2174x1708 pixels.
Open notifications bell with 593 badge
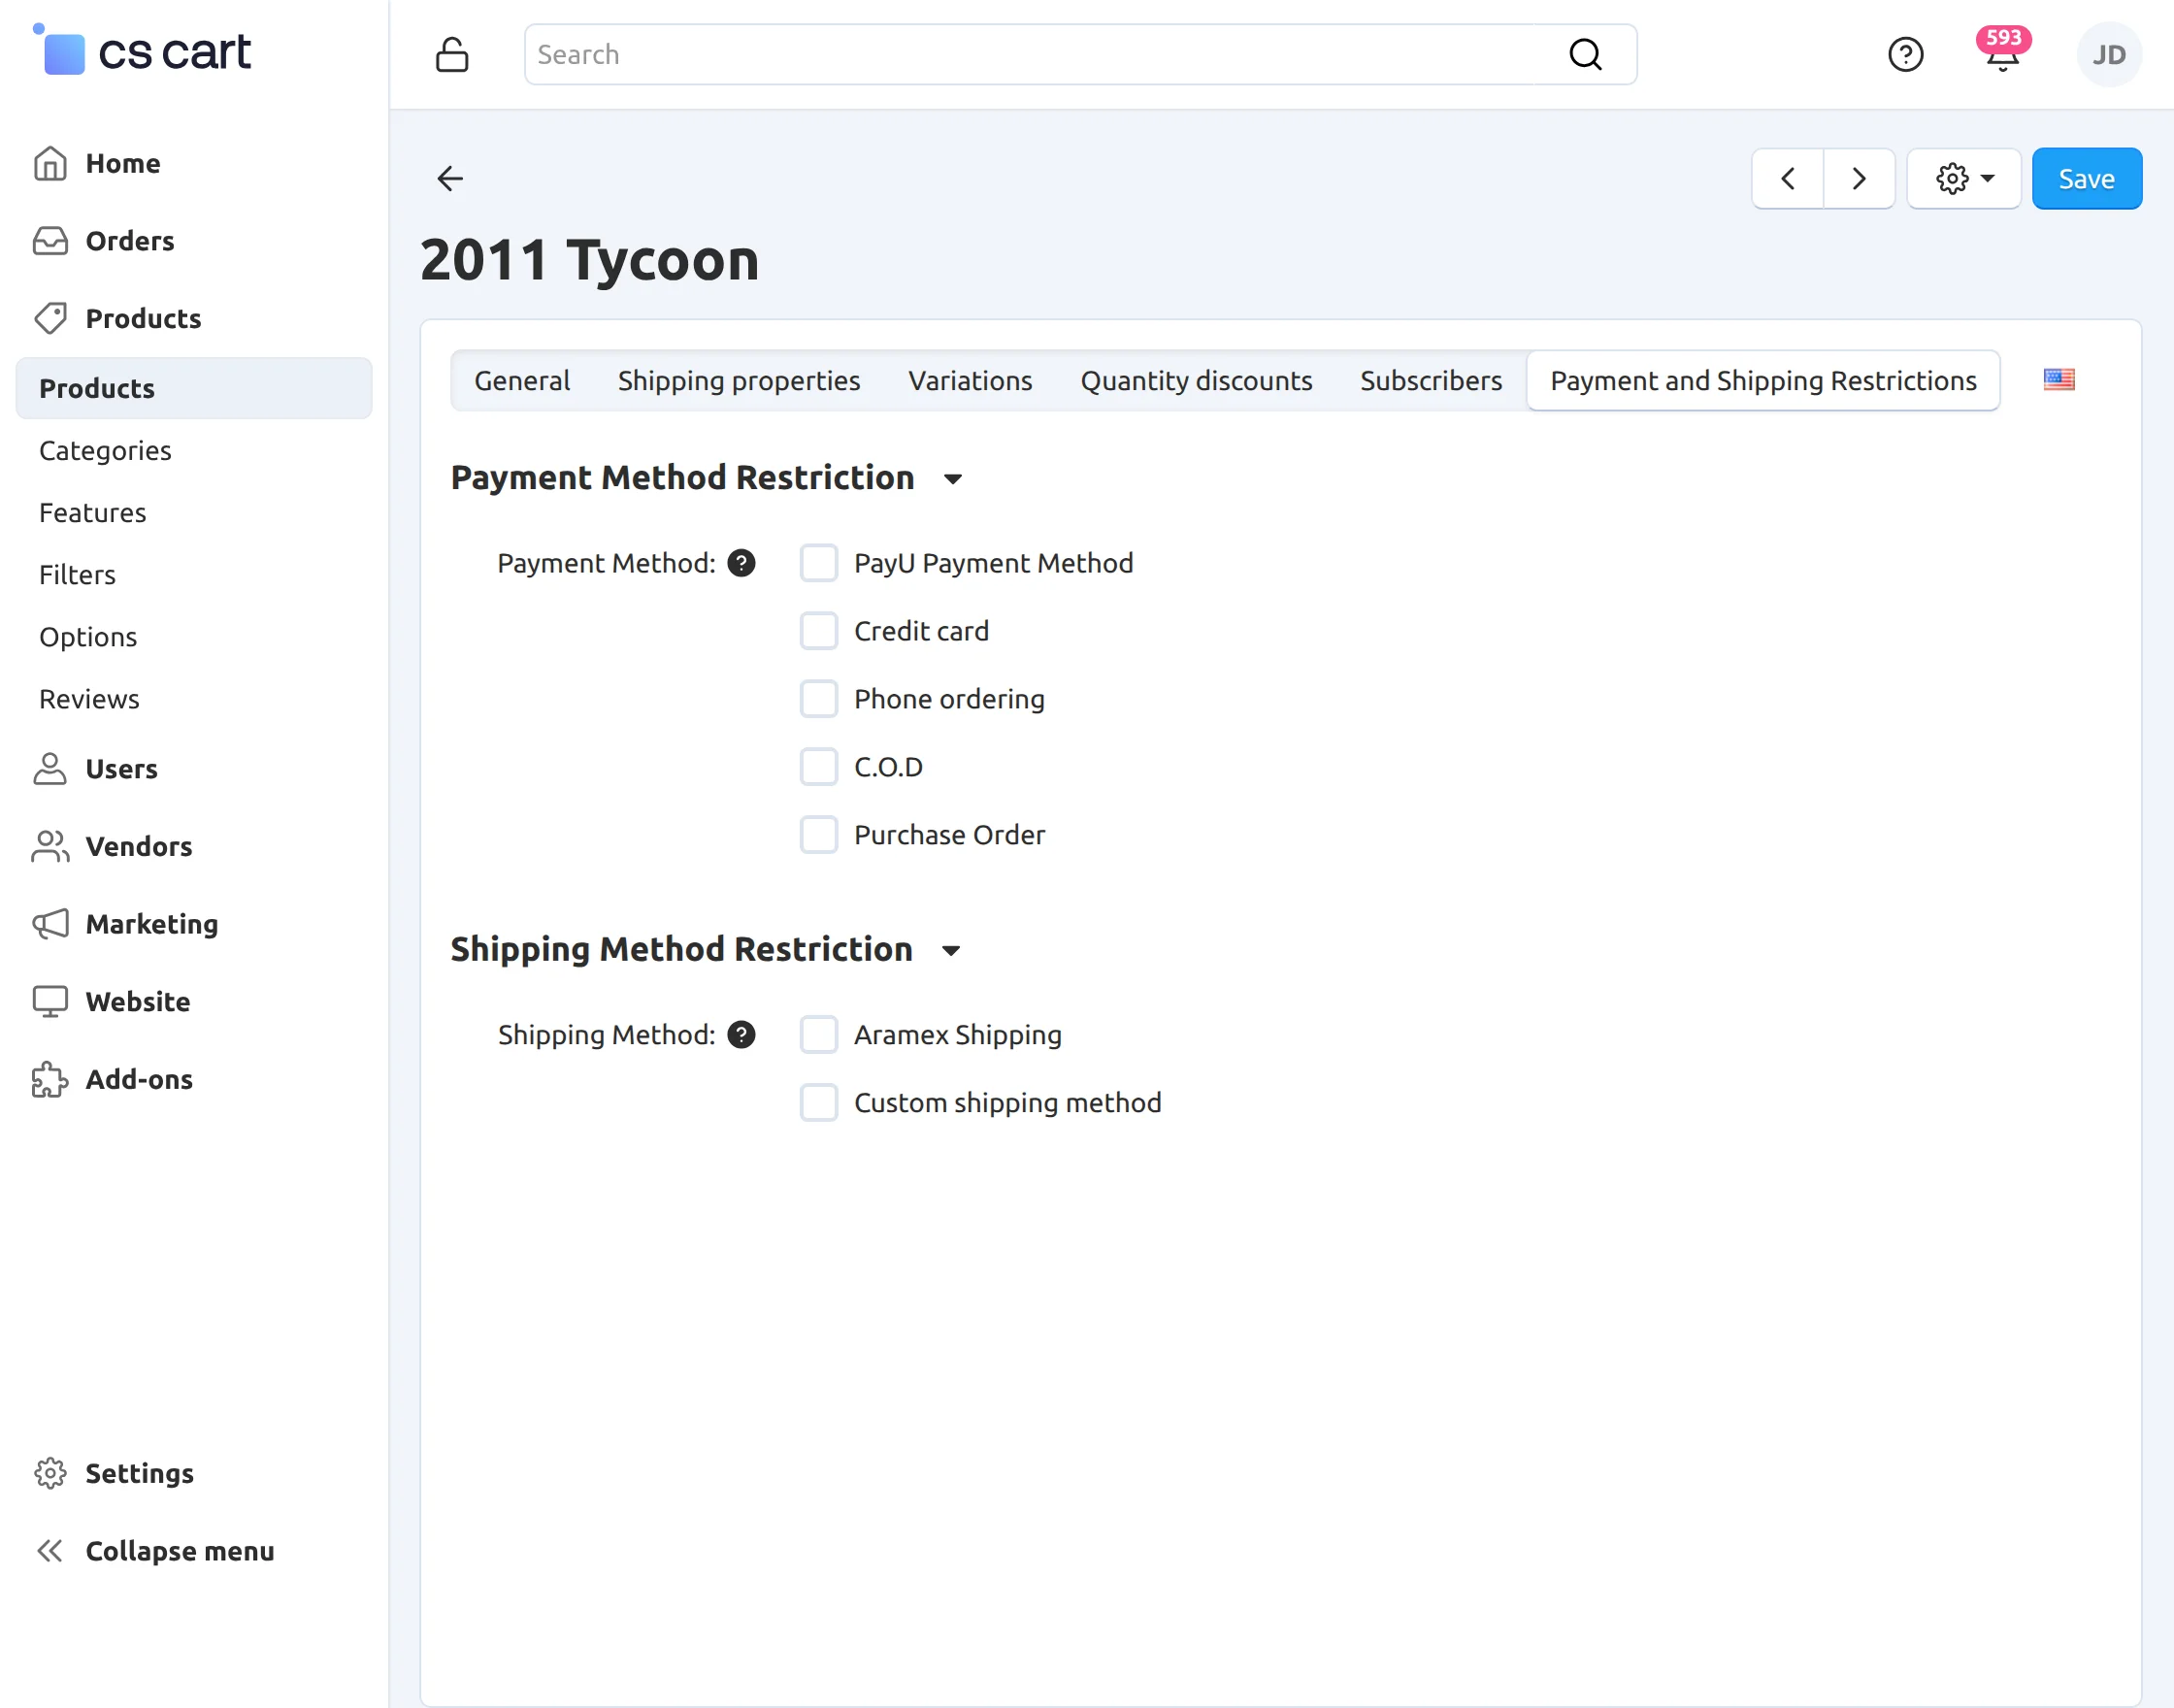[x=2002, y=52]
